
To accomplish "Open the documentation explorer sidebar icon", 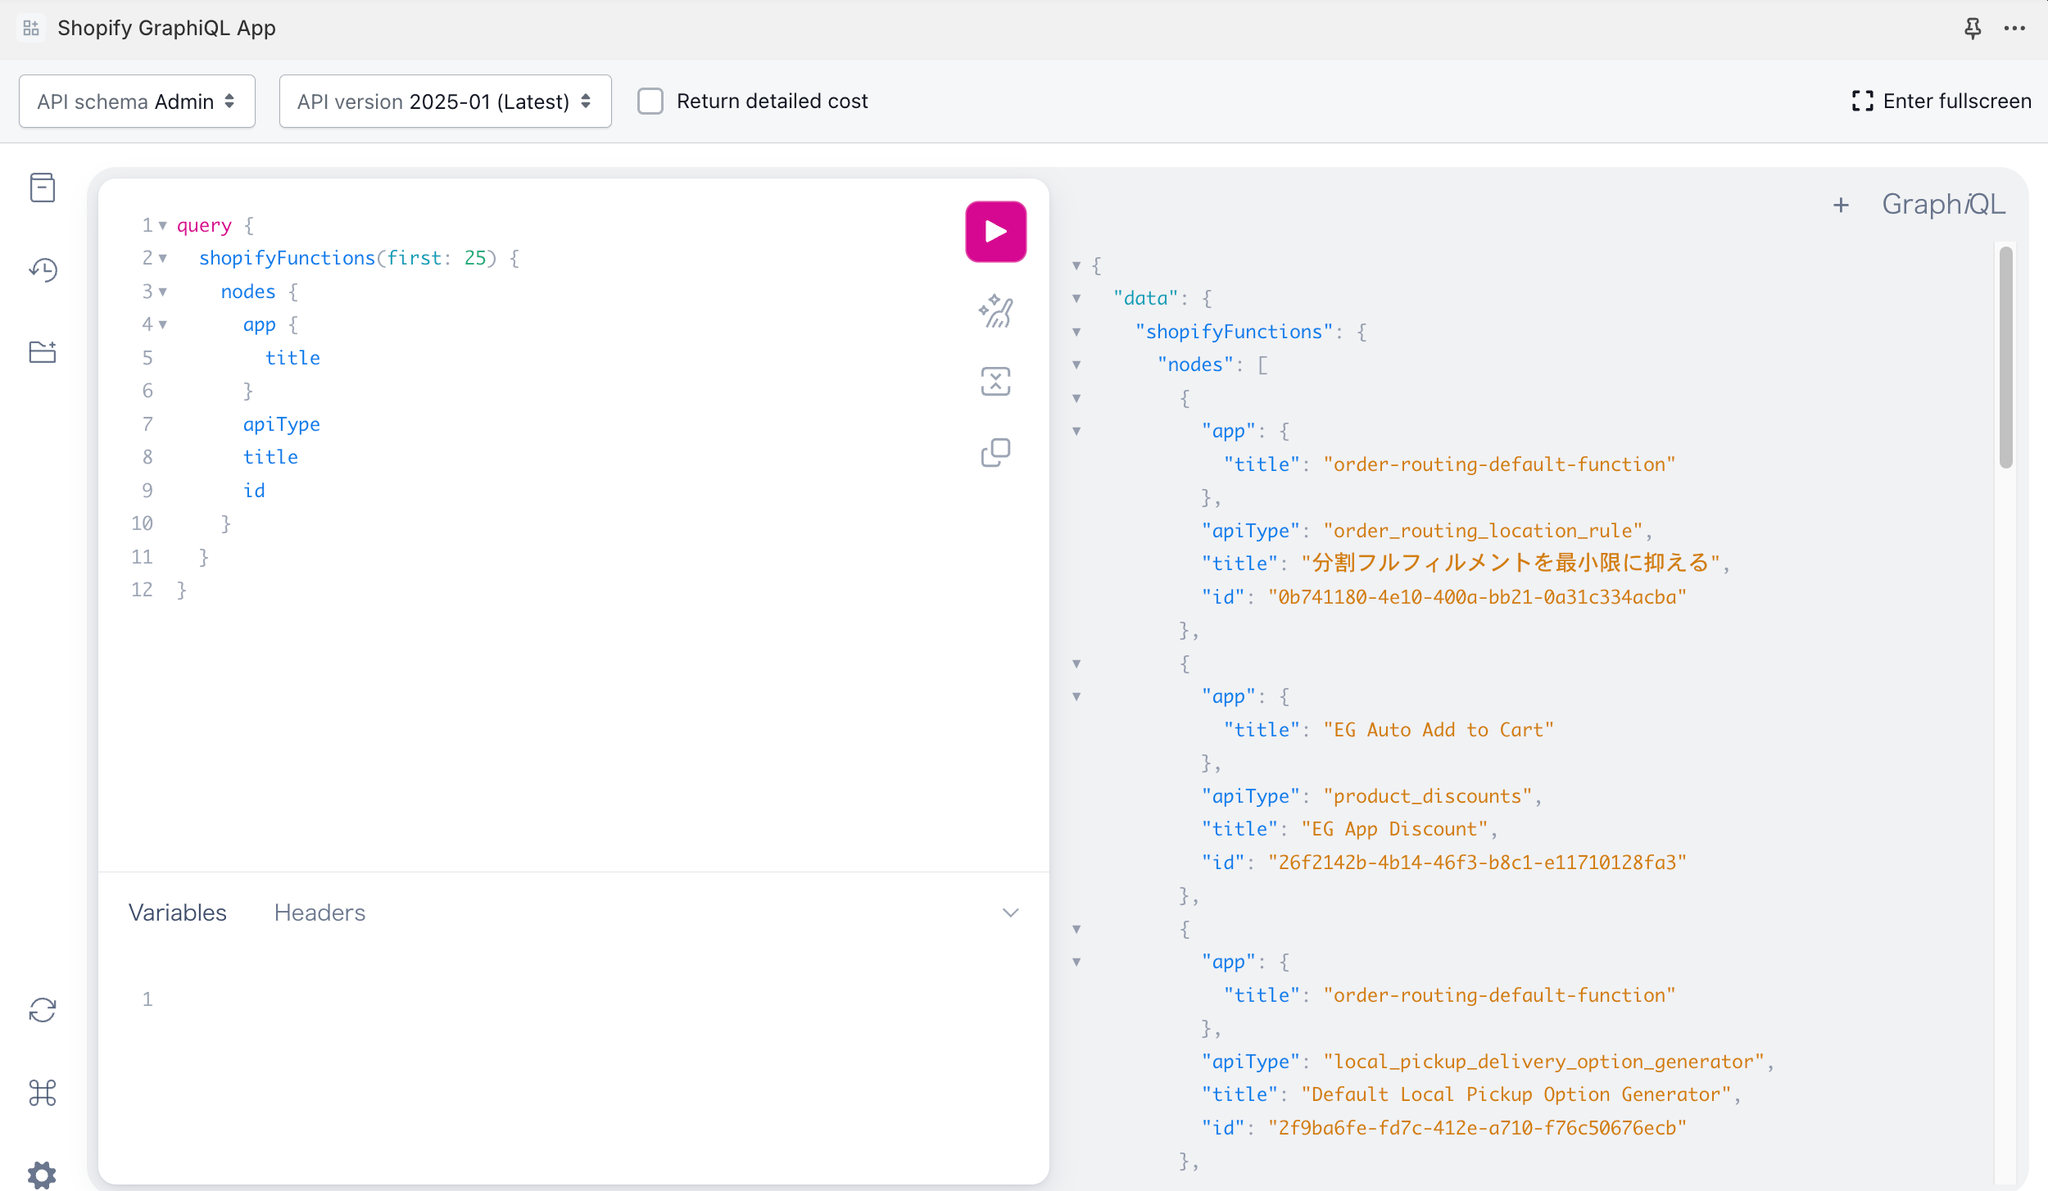I will (x=42, y=188).
